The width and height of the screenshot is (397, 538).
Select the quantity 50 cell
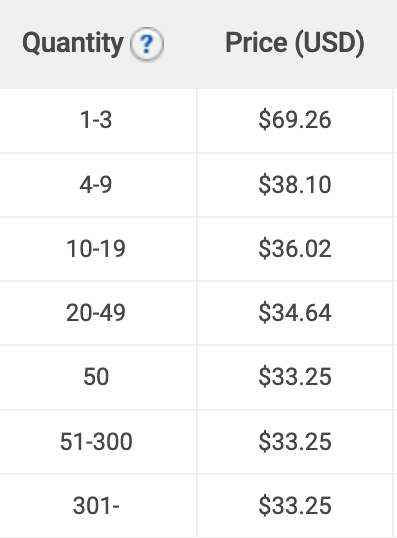tap(98, 377)
